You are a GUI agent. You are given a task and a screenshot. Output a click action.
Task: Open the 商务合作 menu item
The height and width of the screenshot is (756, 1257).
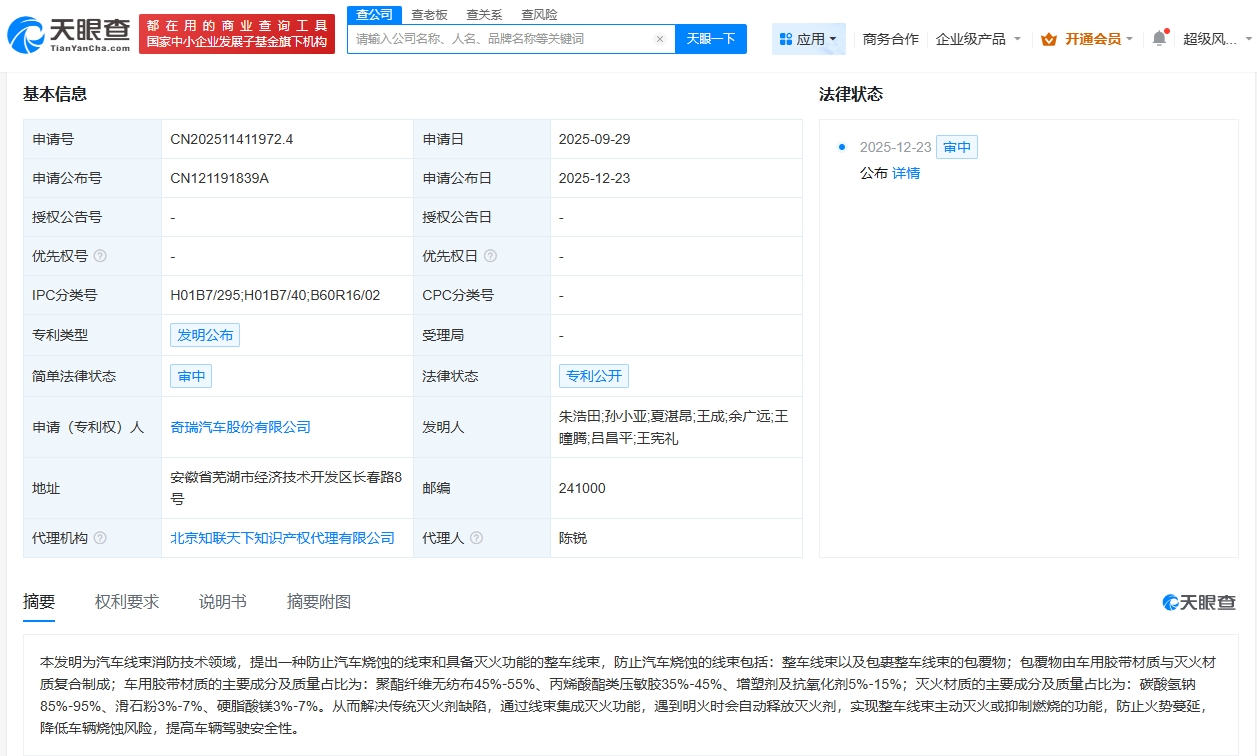[890, 36]
